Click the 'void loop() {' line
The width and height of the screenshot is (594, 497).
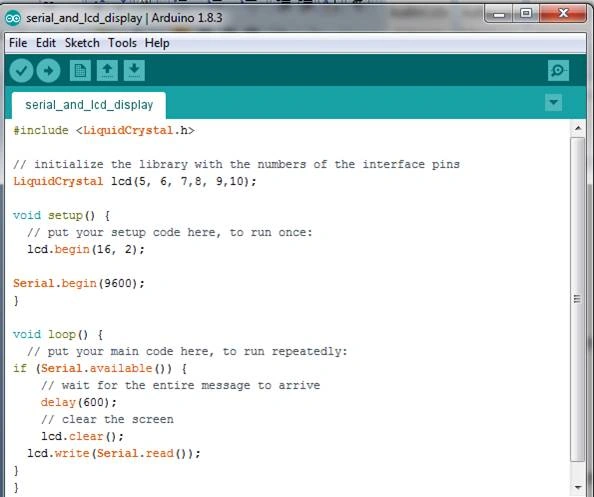(x=58, y=334)
